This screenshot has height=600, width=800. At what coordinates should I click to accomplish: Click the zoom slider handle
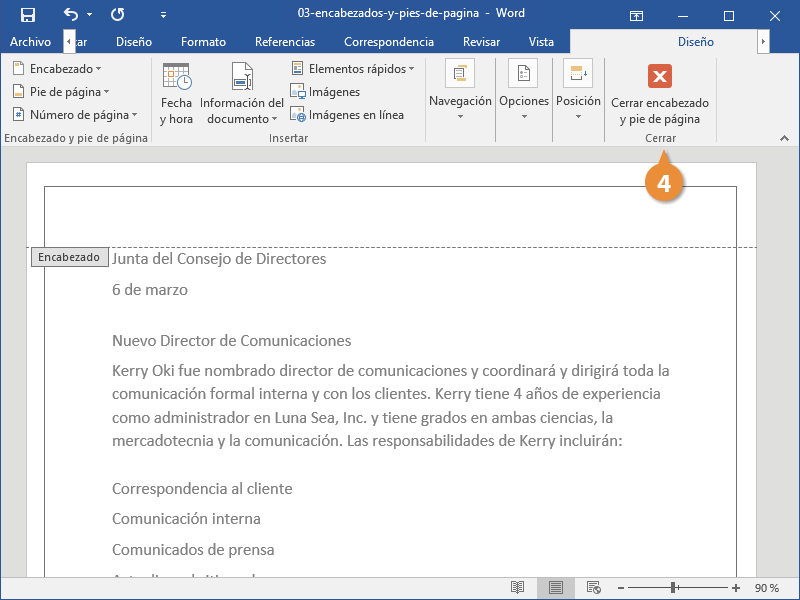(675, 587)
